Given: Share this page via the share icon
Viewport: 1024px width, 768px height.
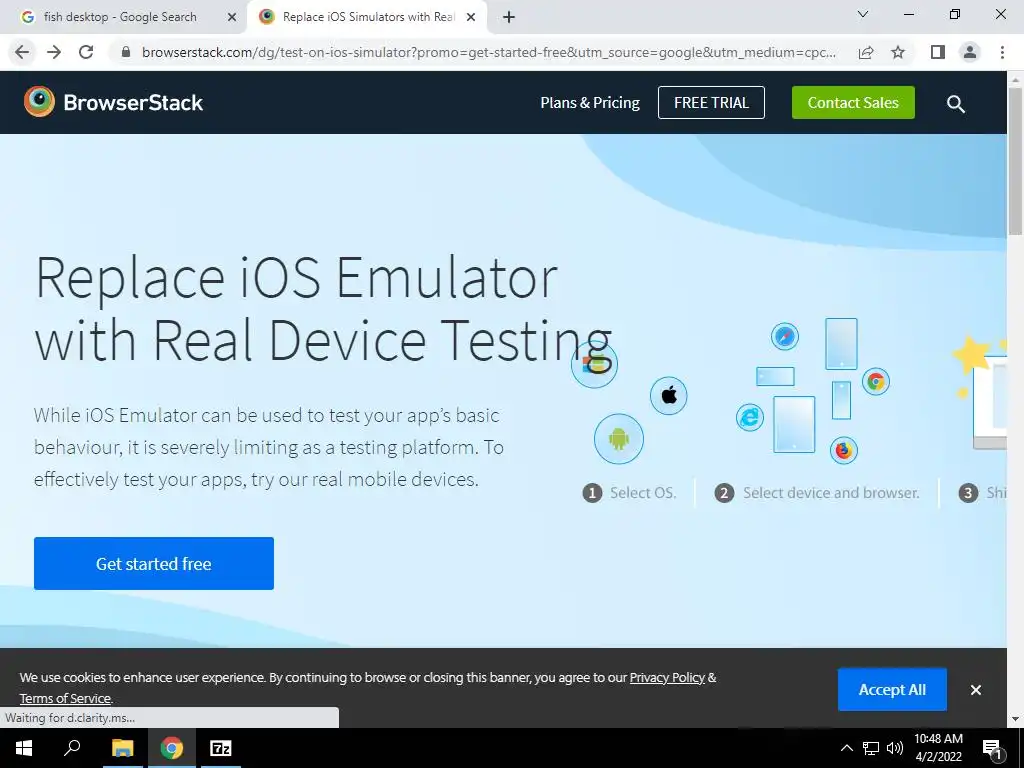Looking at the screenshot, I should pyautogui.click(x=866, y=52).
